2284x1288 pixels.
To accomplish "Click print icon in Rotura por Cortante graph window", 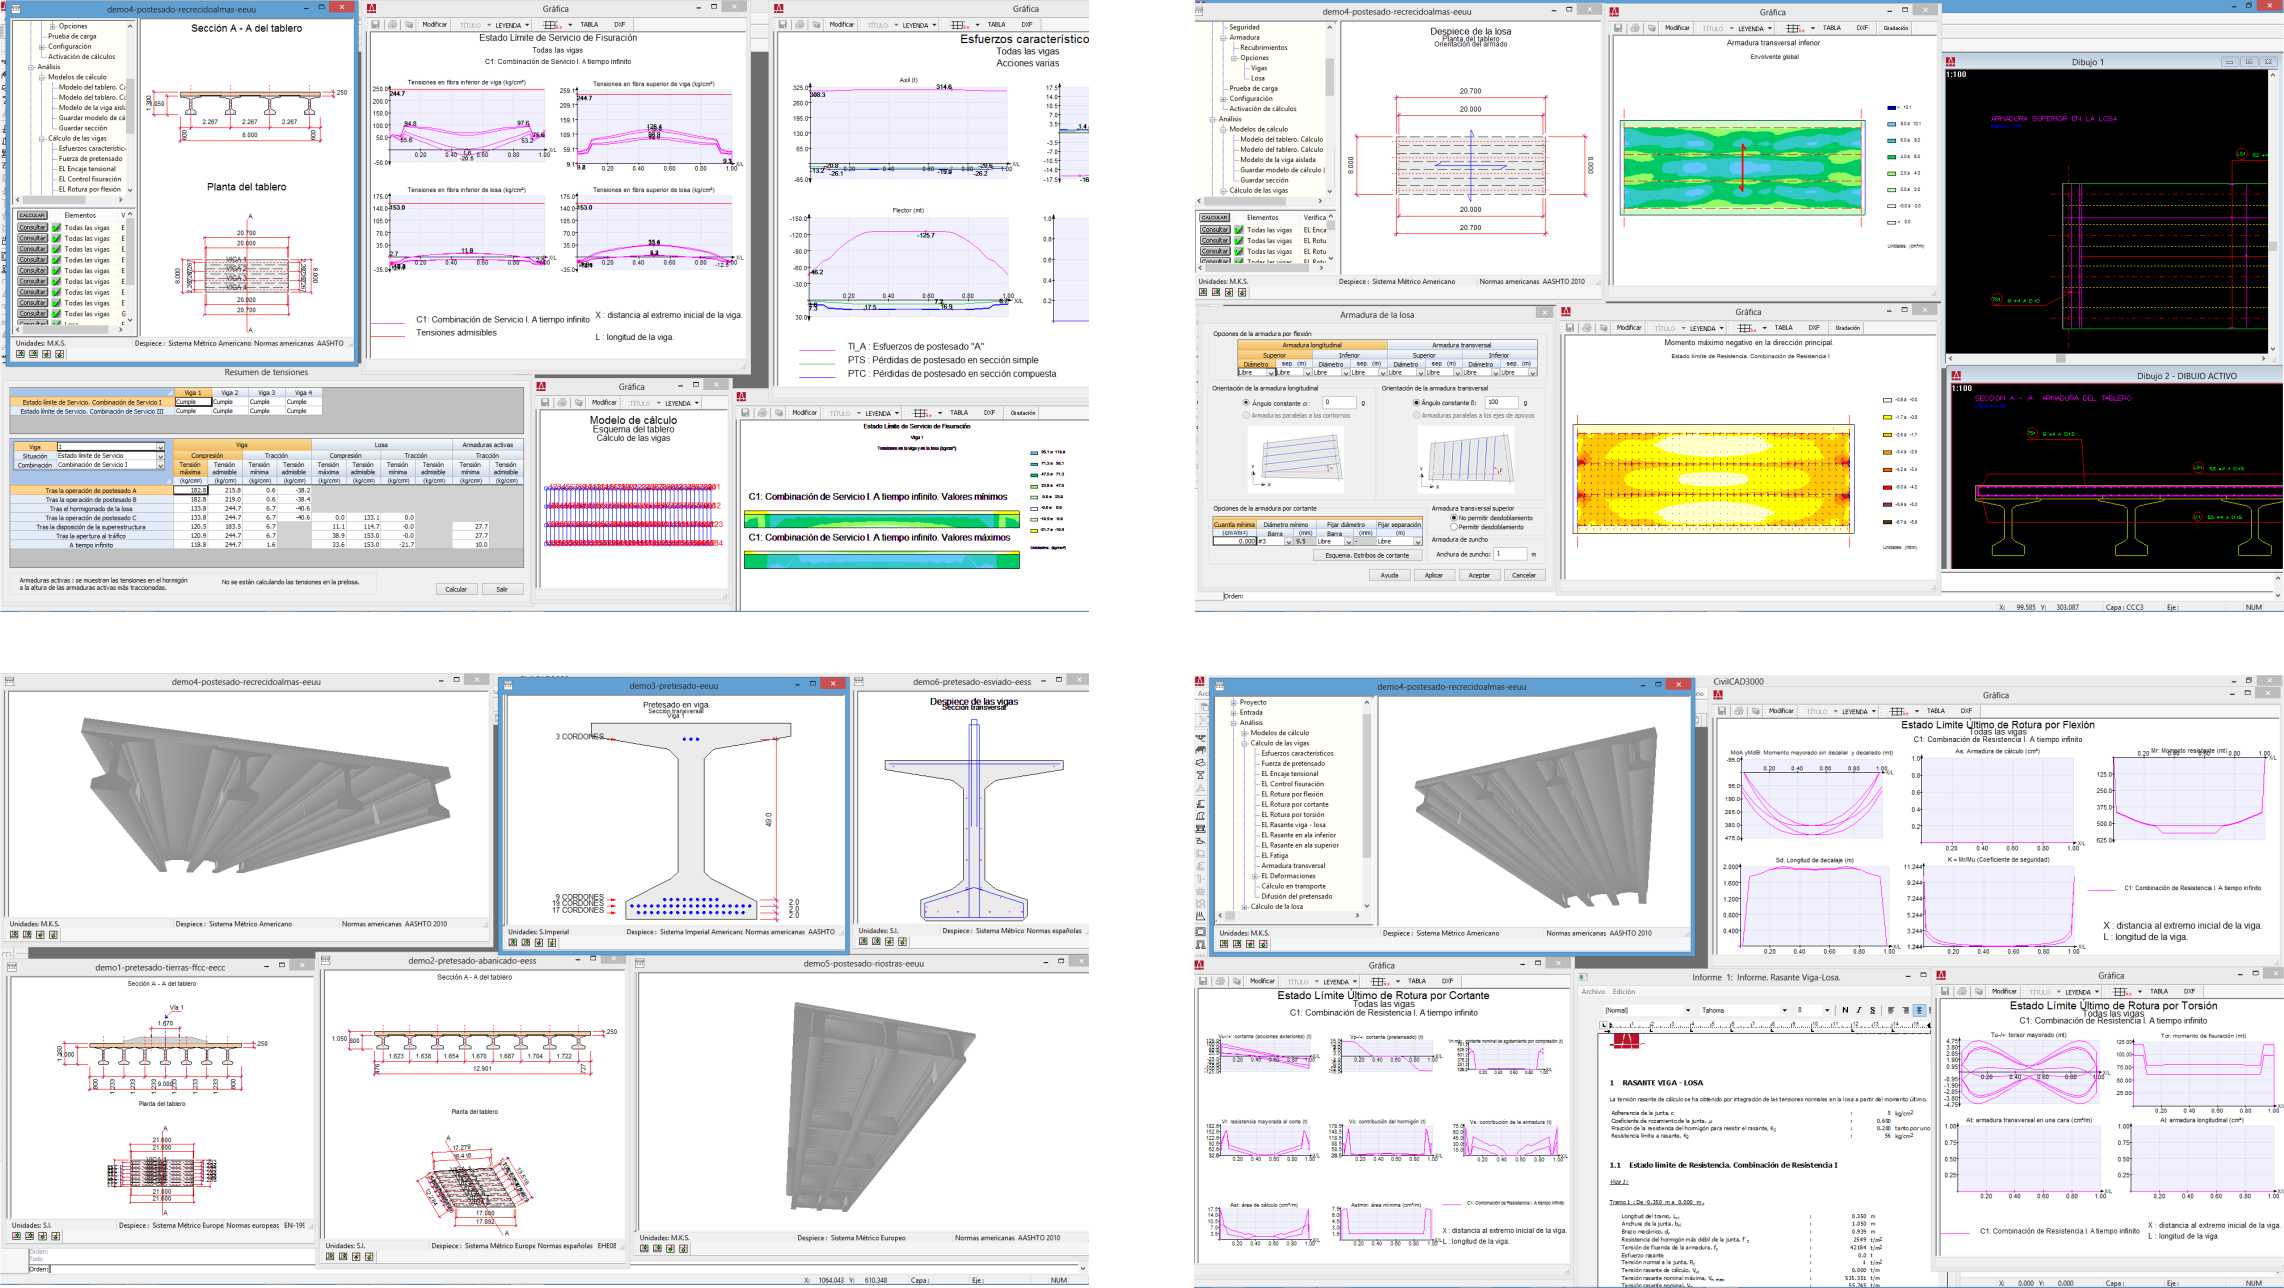I will [x=1220, y=981].
